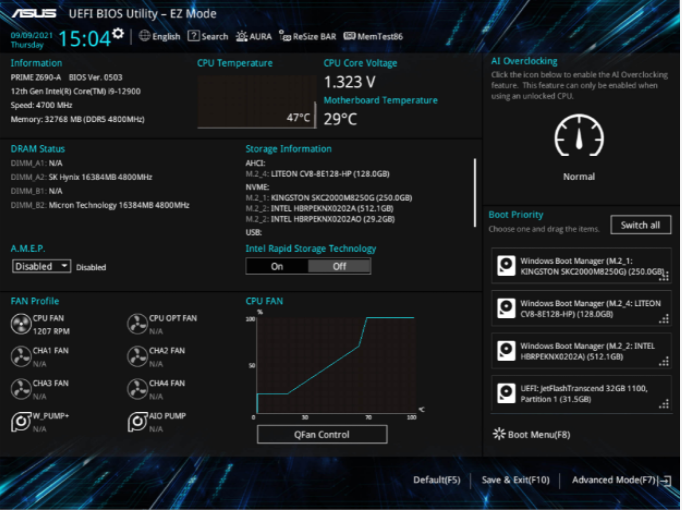Image resolution: width=682 pixels, height=510 pixels.
Task: Click the Boot Menu star icon
Action: pyautogui.click(x=499, y=434)
